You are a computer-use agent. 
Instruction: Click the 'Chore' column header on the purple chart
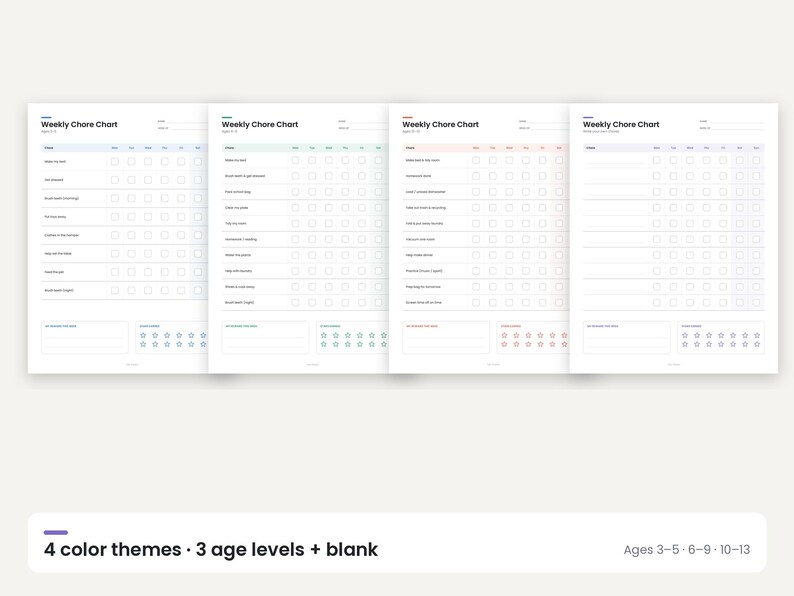[x=590, y=148]
